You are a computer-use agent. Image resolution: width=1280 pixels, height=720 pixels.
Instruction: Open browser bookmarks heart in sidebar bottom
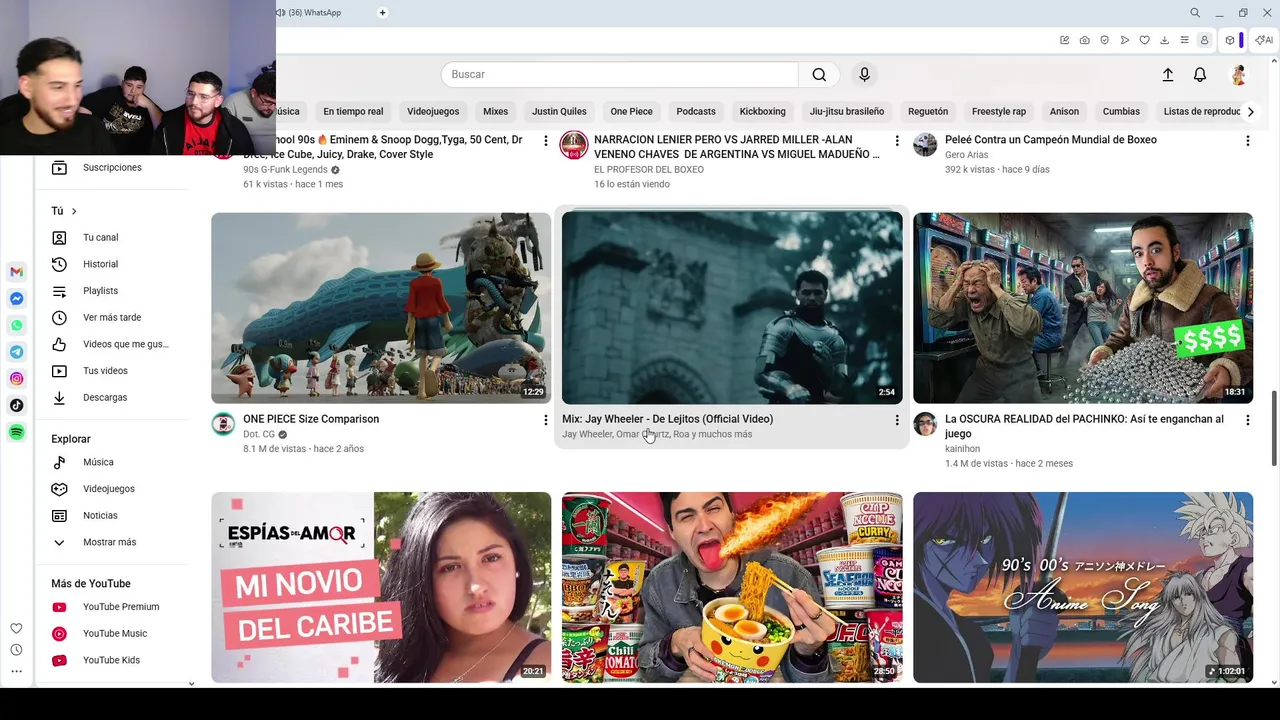click(x=16, y=628)
